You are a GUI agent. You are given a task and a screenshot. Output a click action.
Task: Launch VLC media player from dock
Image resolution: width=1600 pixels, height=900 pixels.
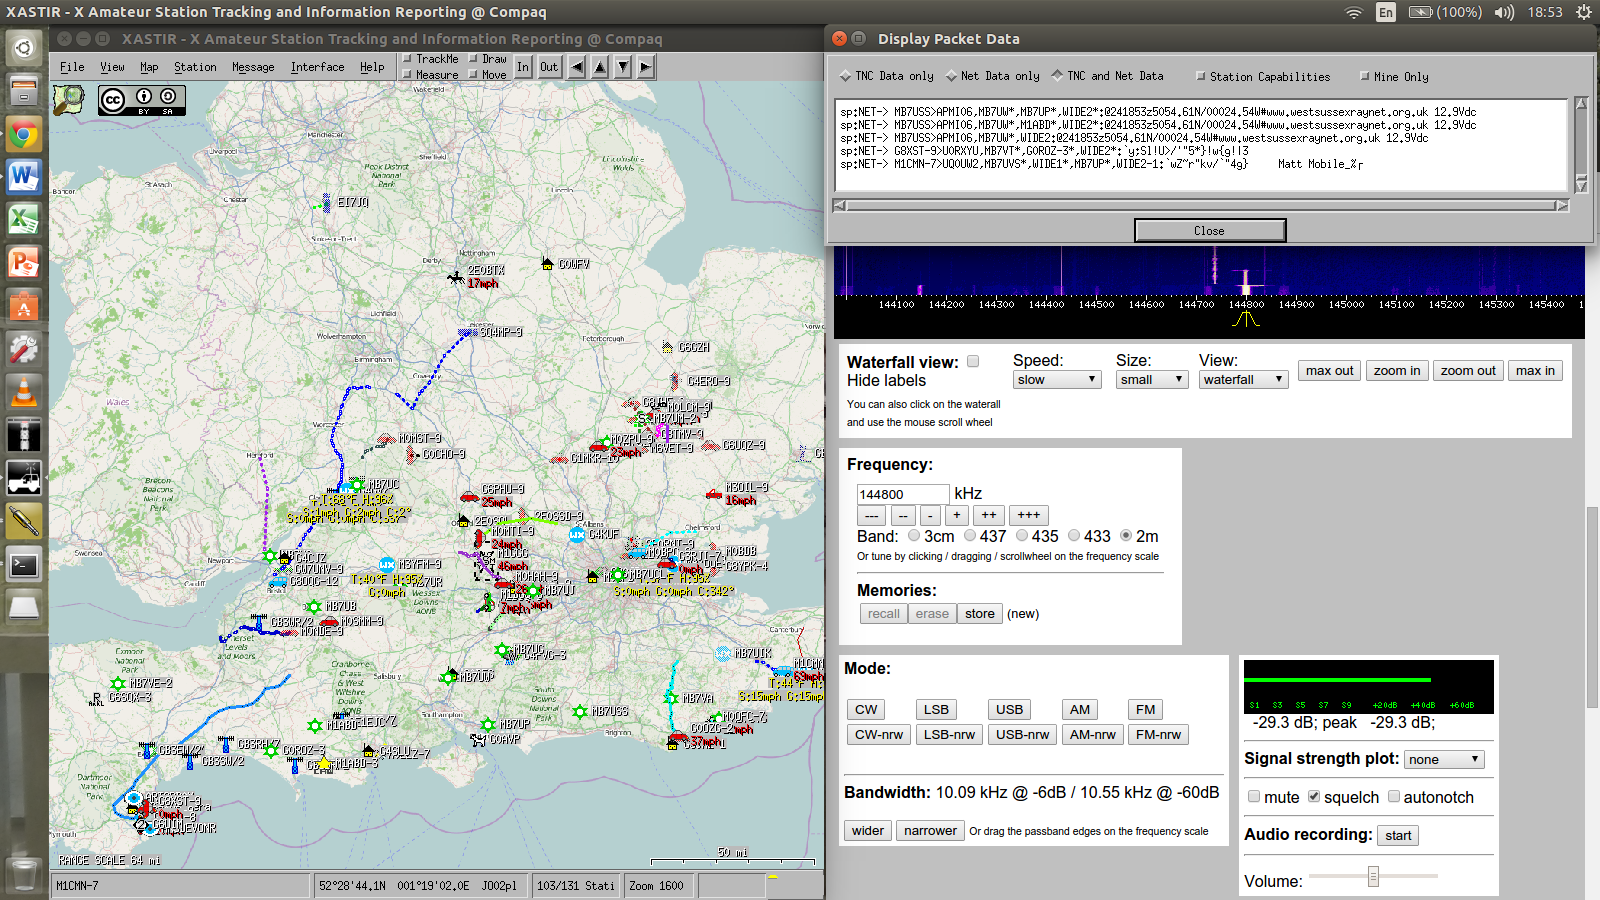pyautogui.click(x=23, y=391)
